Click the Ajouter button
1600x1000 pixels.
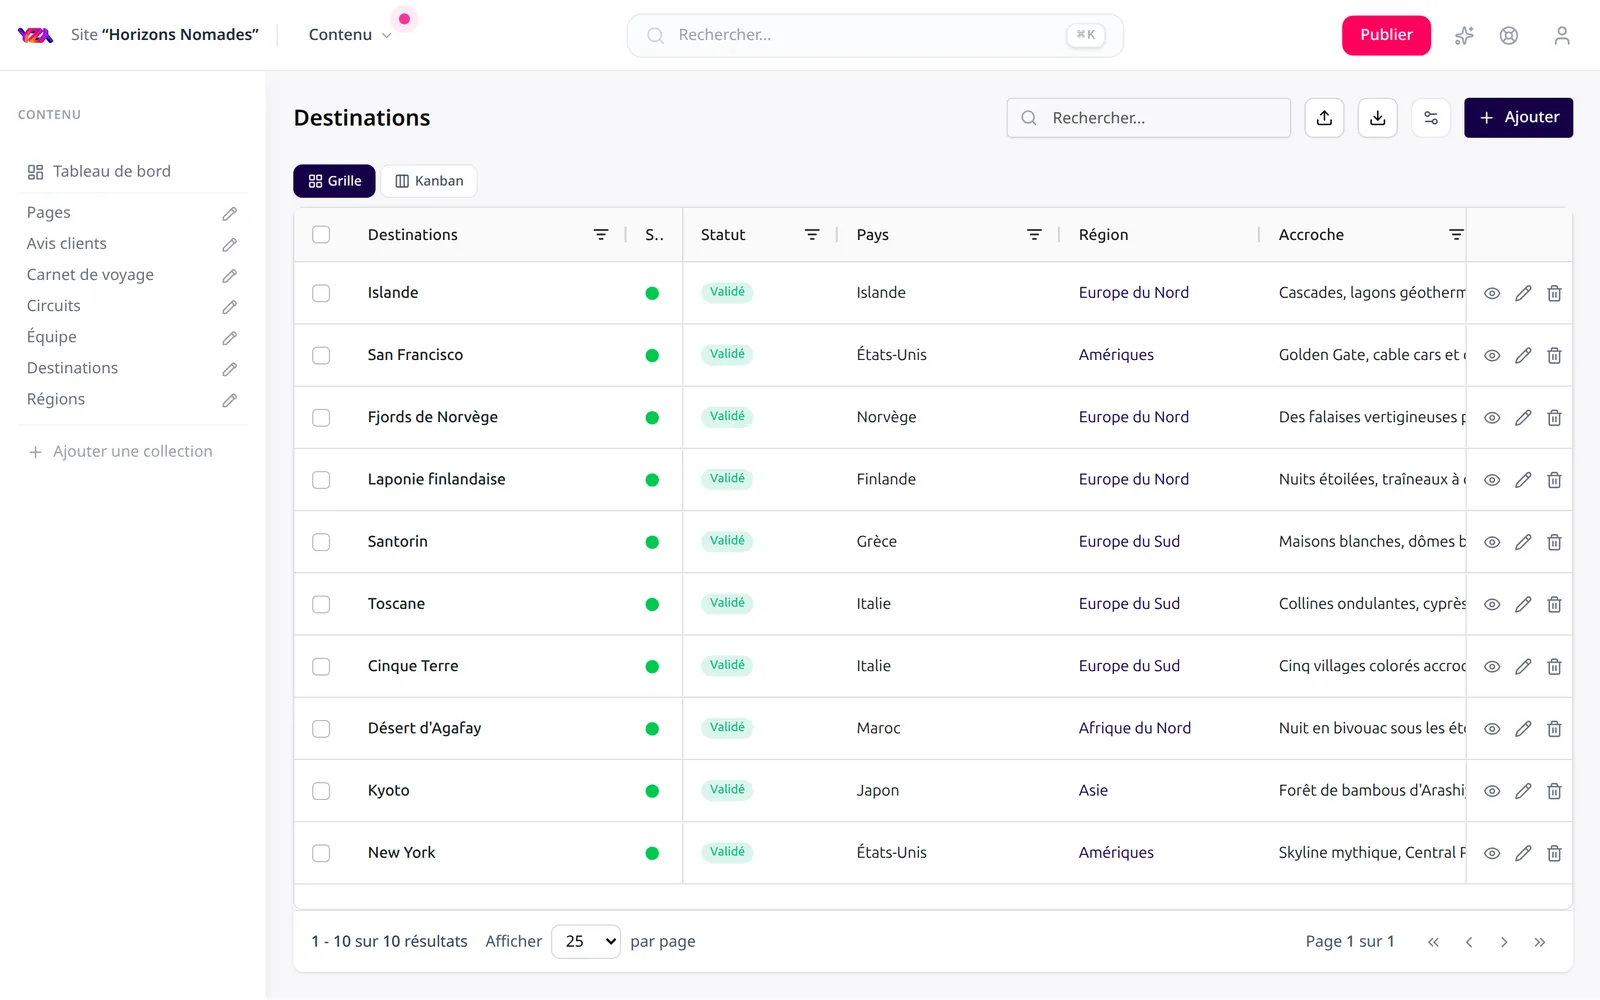click(x=1518, y=118)
